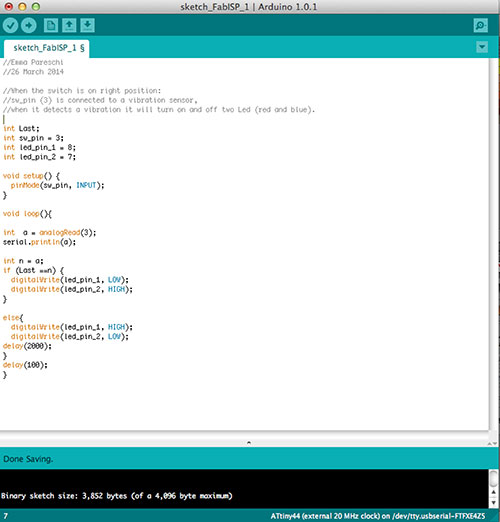Click the 'if (Last ==n) {' line

(33, 270)
